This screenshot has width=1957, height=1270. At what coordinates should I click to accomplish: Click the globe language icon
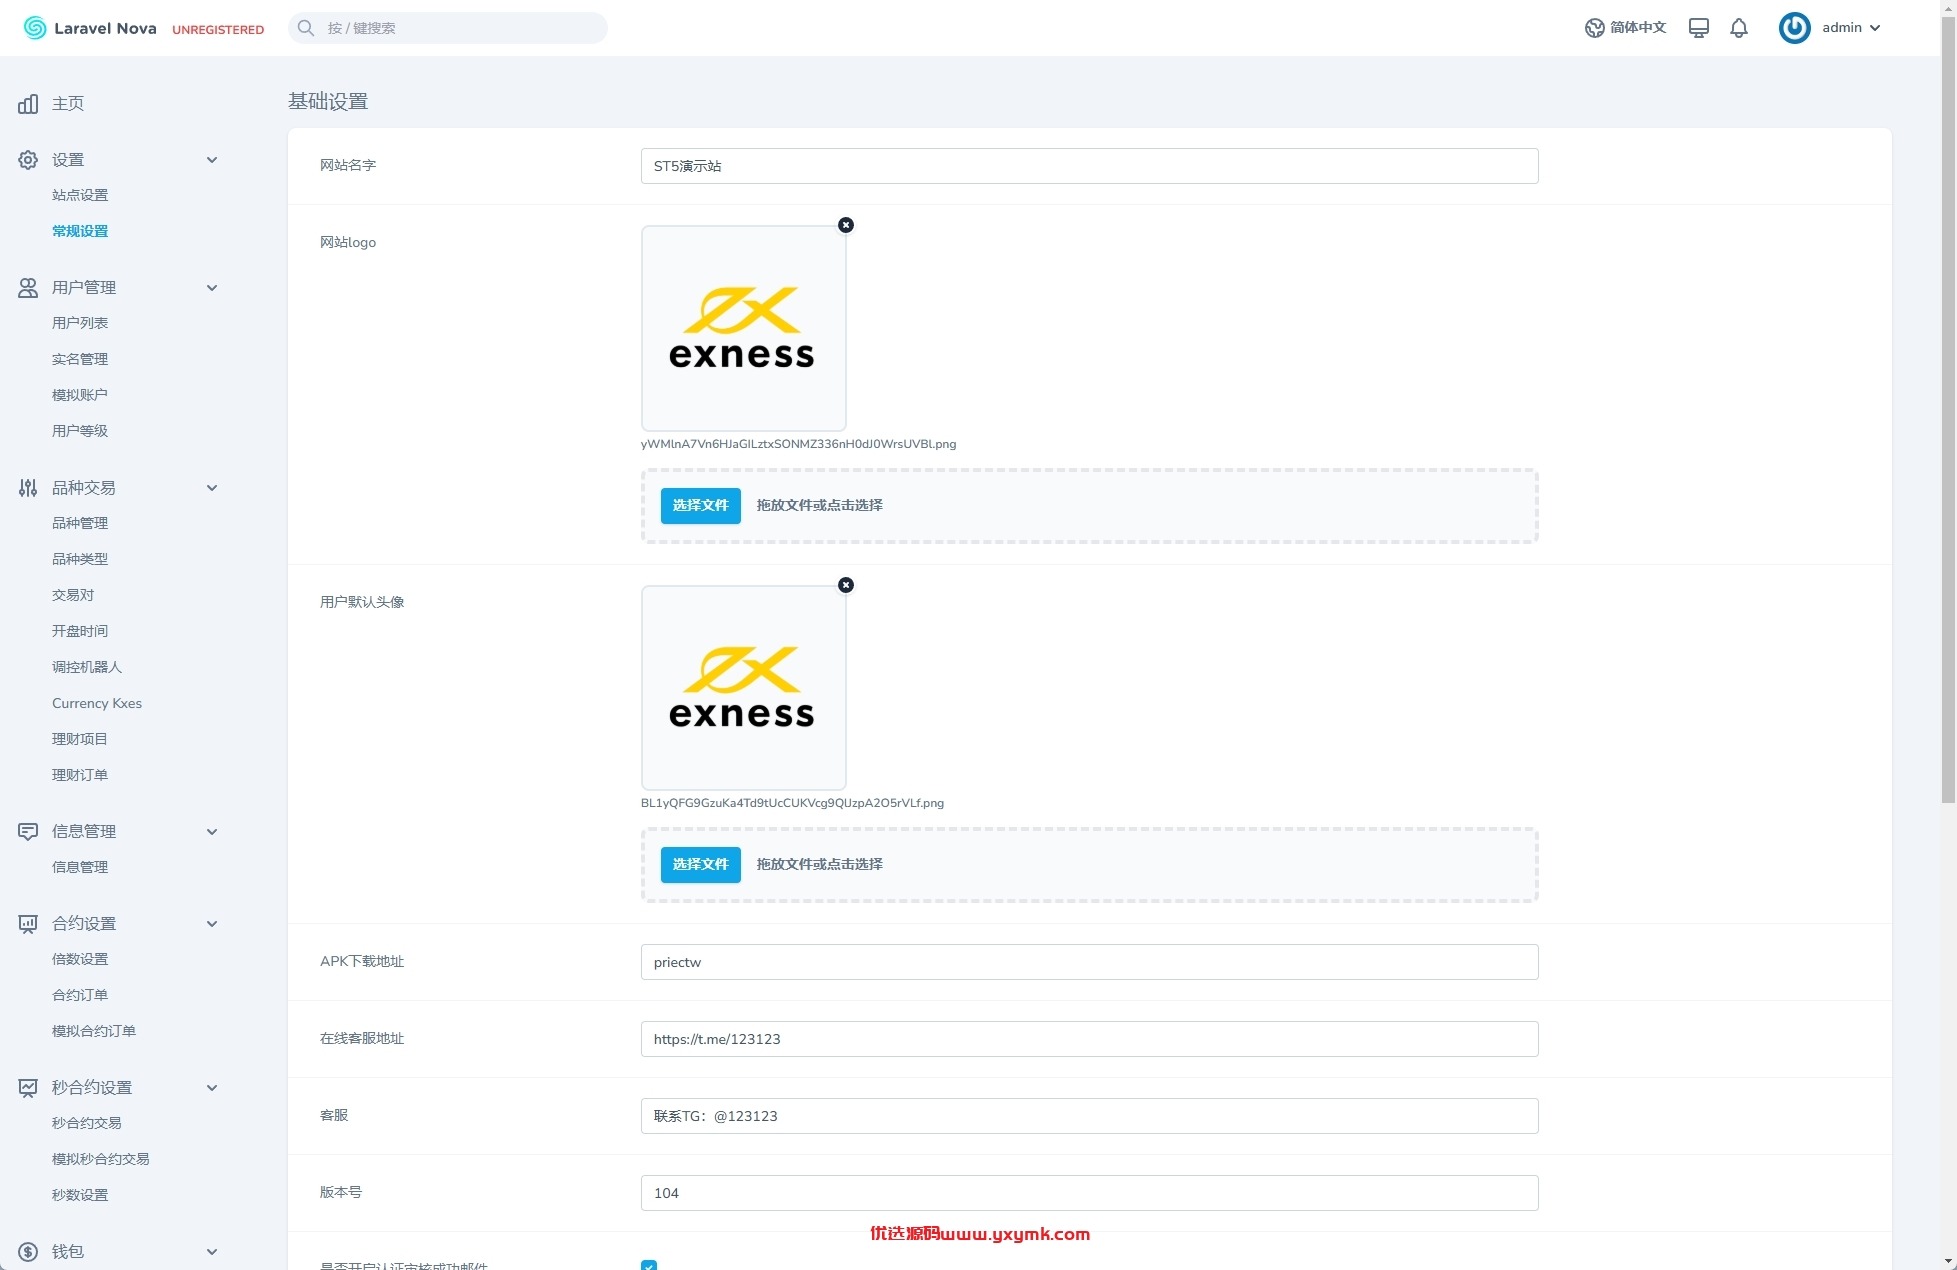(1594, 28)
